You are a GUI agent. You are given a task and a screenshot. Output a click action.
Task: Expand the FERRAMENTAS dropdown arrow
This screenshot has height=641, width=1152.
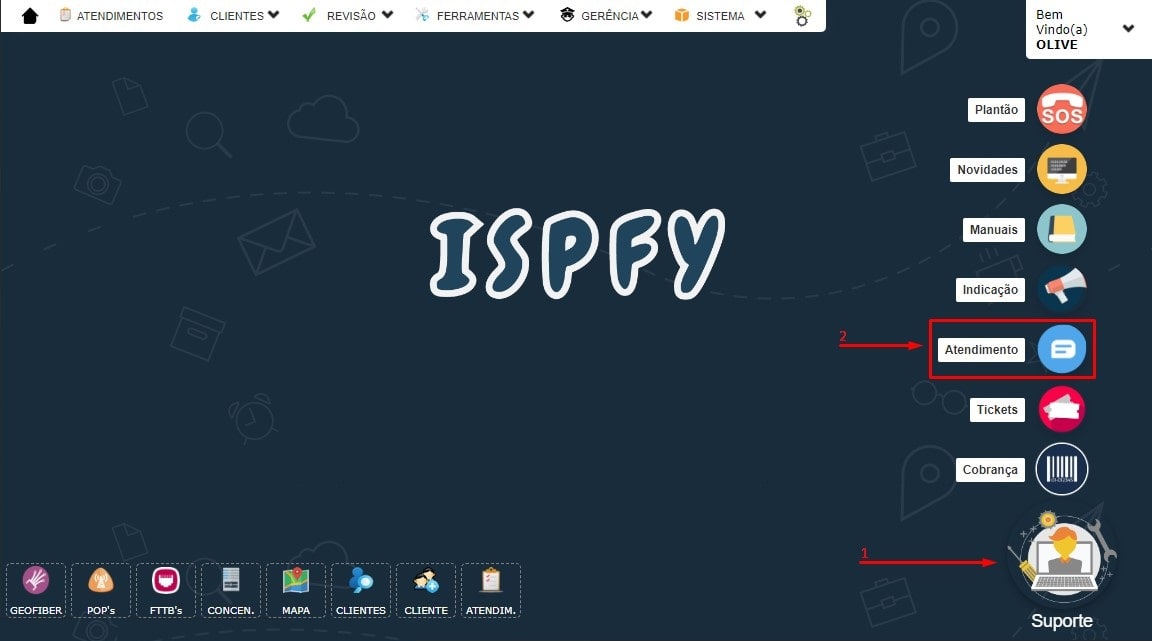click(528, 15)
